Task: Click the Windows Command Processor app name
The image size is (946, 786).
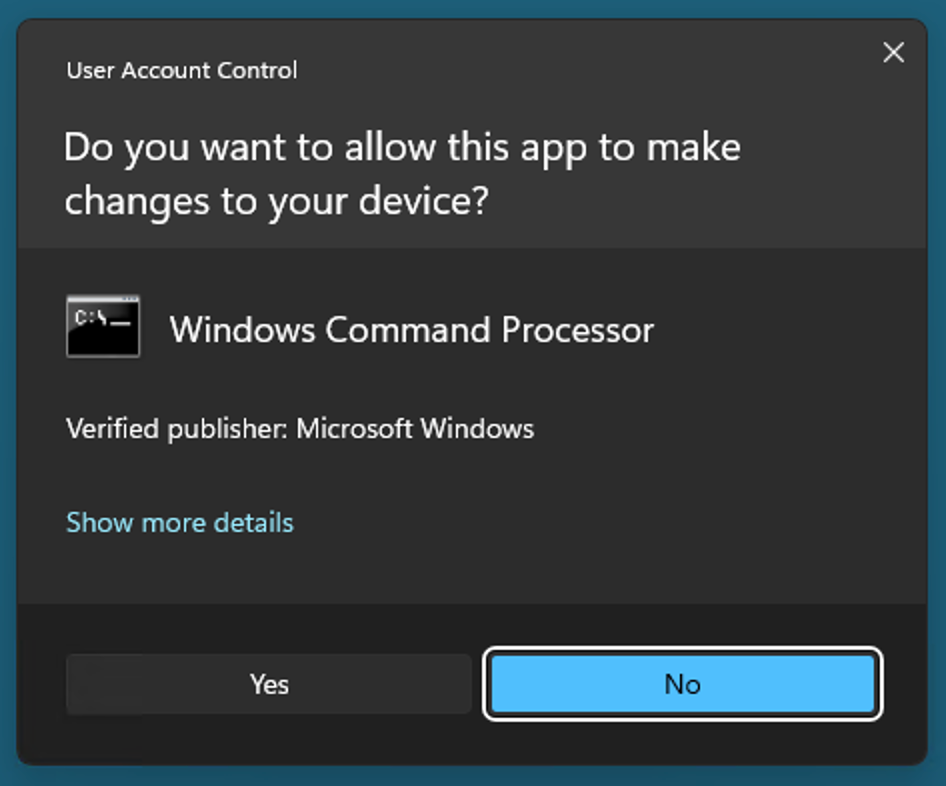Action: click(x=411, y=329)
